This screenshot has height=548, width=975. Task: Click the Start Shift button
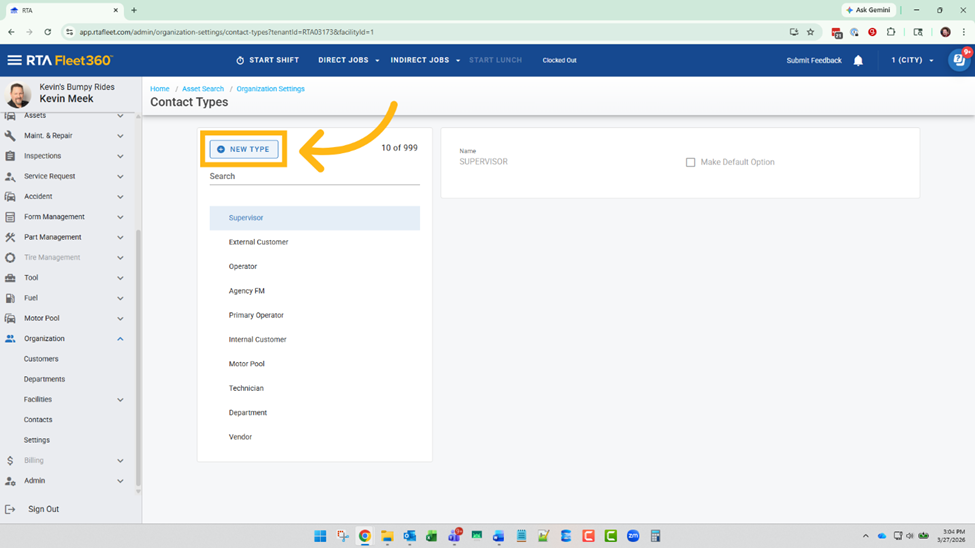click(267, 60)
